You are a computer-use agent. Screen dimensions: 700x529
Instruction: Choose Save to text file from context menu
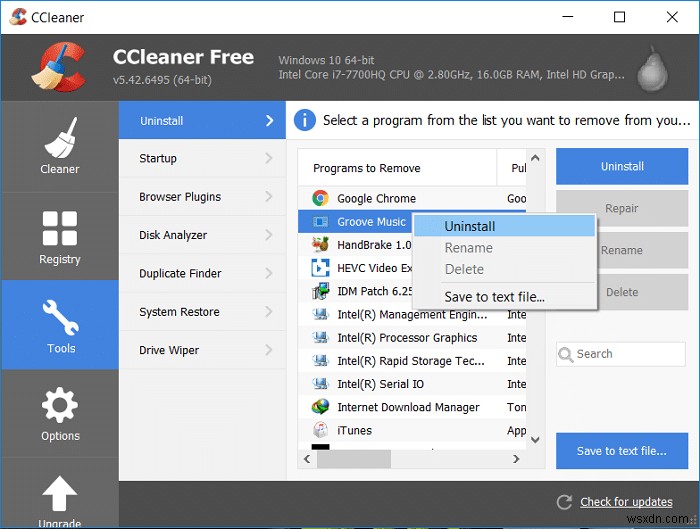pos(504,297)
